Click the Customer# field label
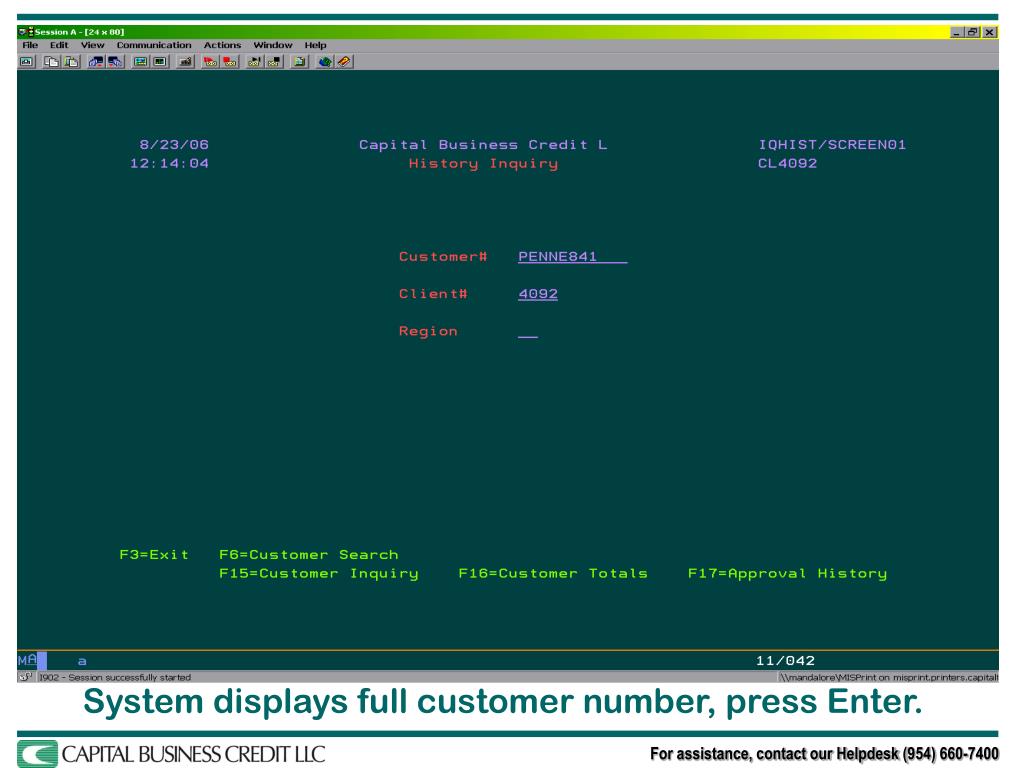 click(443, 257)
